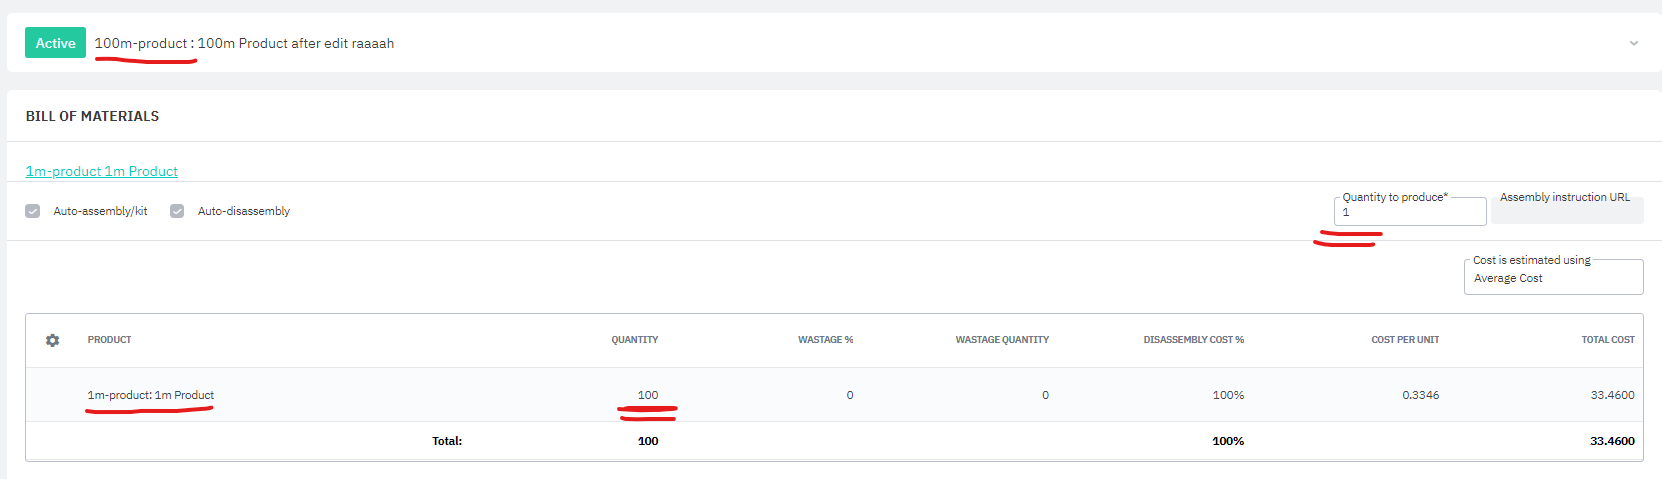The height and width of the screenshot is (479, 1662).
Task: Click the cost per unit value 0.3346
Action: [1420, 395]
